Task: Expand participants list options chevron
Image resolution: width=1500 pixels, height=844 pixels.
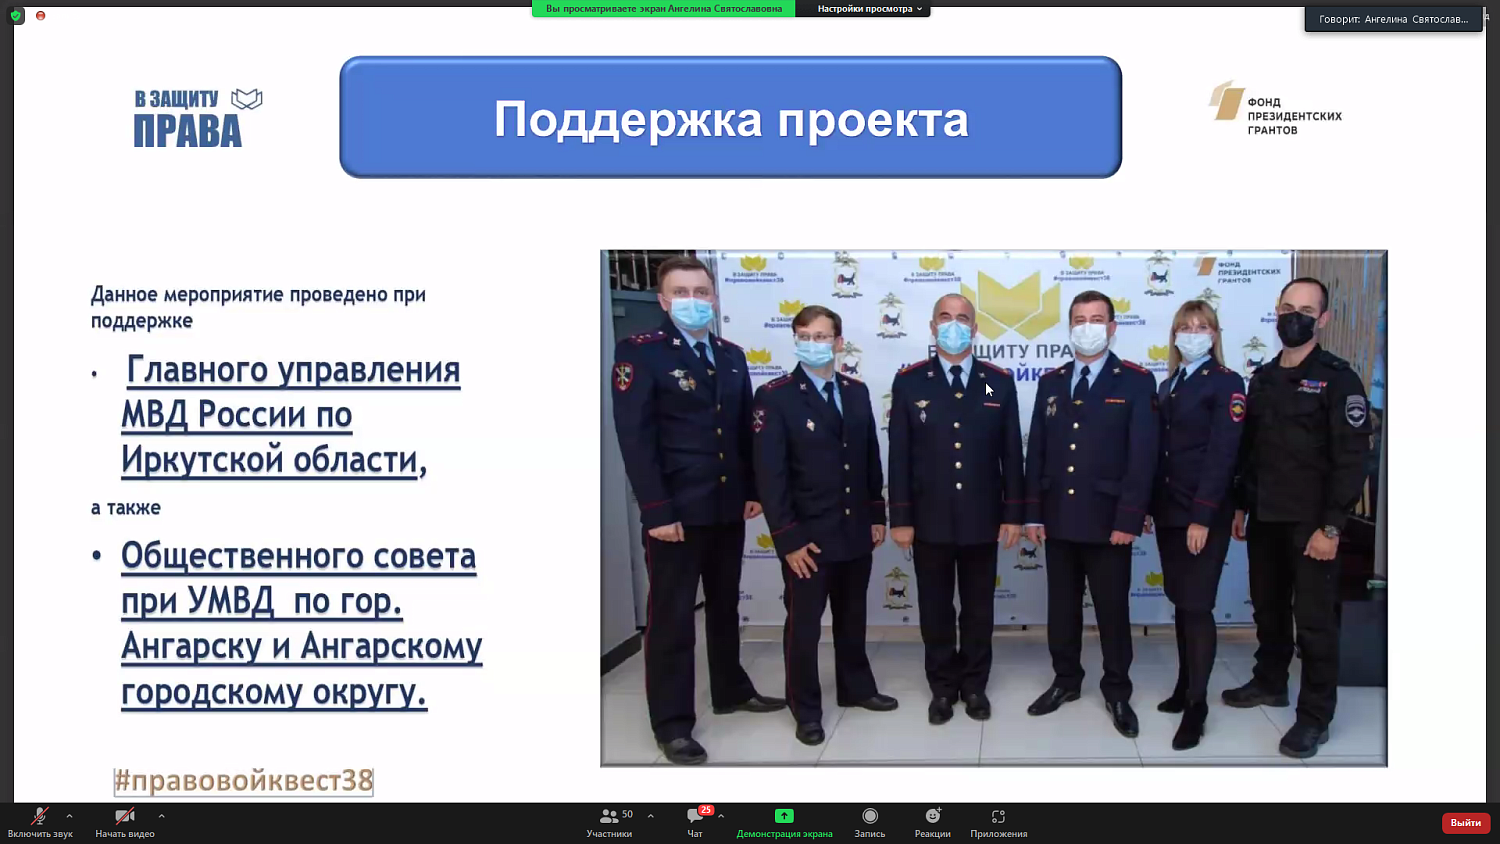Action: pyautogui.click(x=650, y=814)
